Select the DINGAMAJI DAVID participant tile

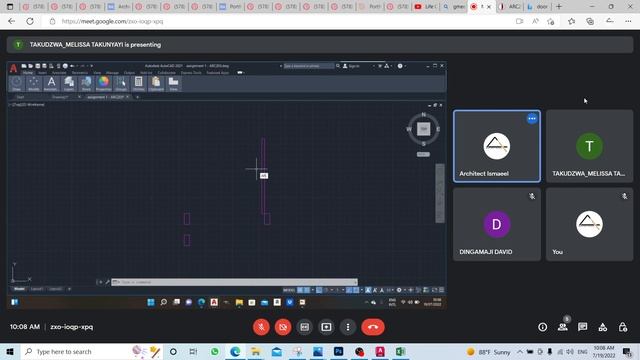tap(497, 224)
